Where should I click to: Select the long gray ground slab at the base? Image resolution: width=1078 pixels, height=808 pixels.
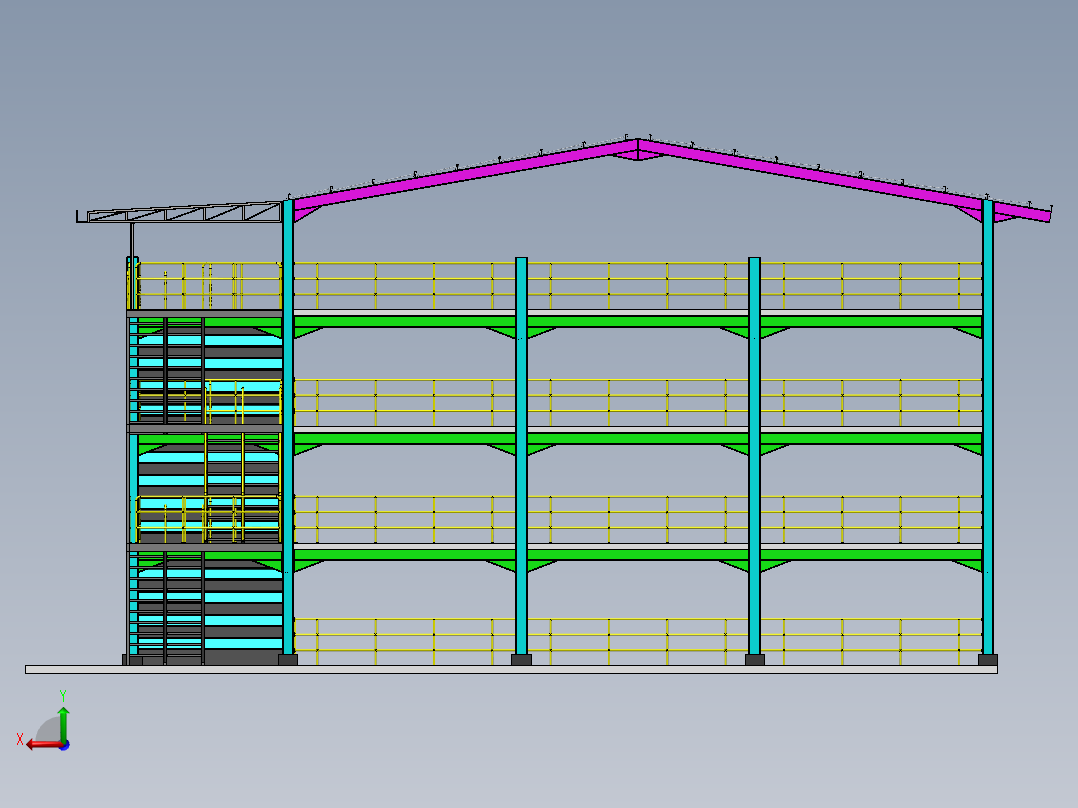coord(512,669)
